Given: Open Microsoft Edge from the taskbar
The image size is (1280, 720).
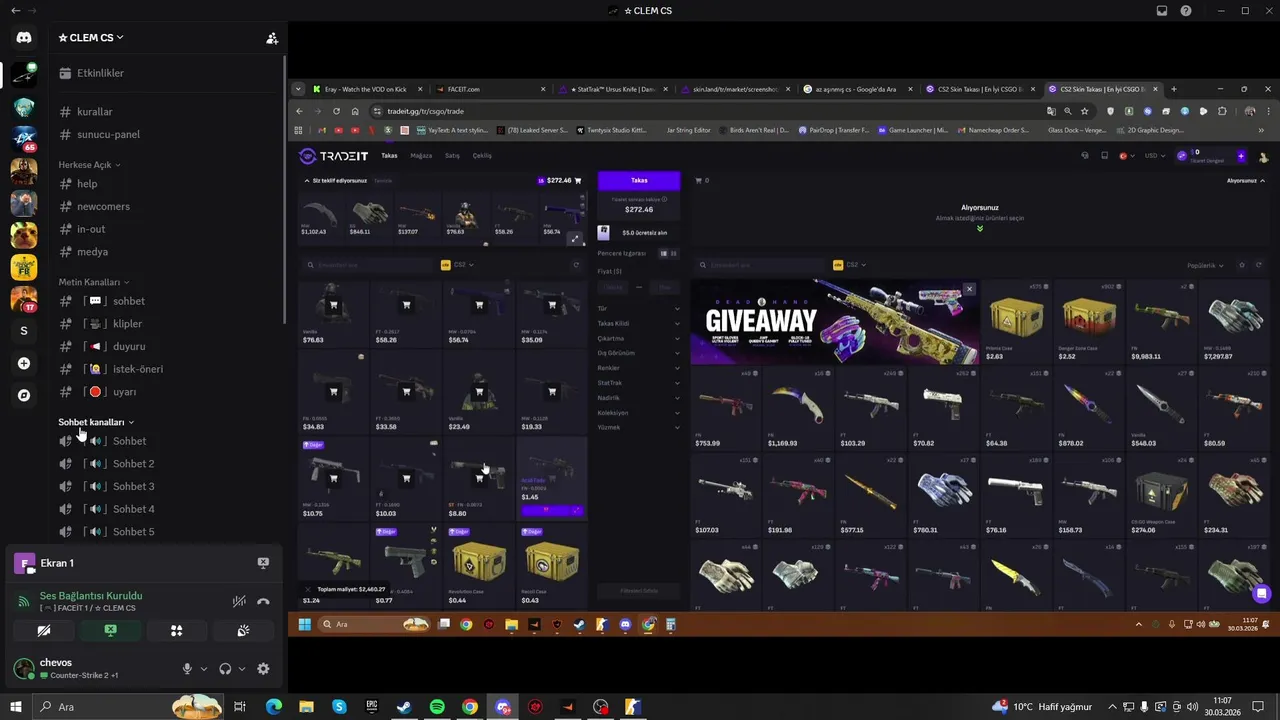Looking at the screenshot, I should [x=274, y=707].
